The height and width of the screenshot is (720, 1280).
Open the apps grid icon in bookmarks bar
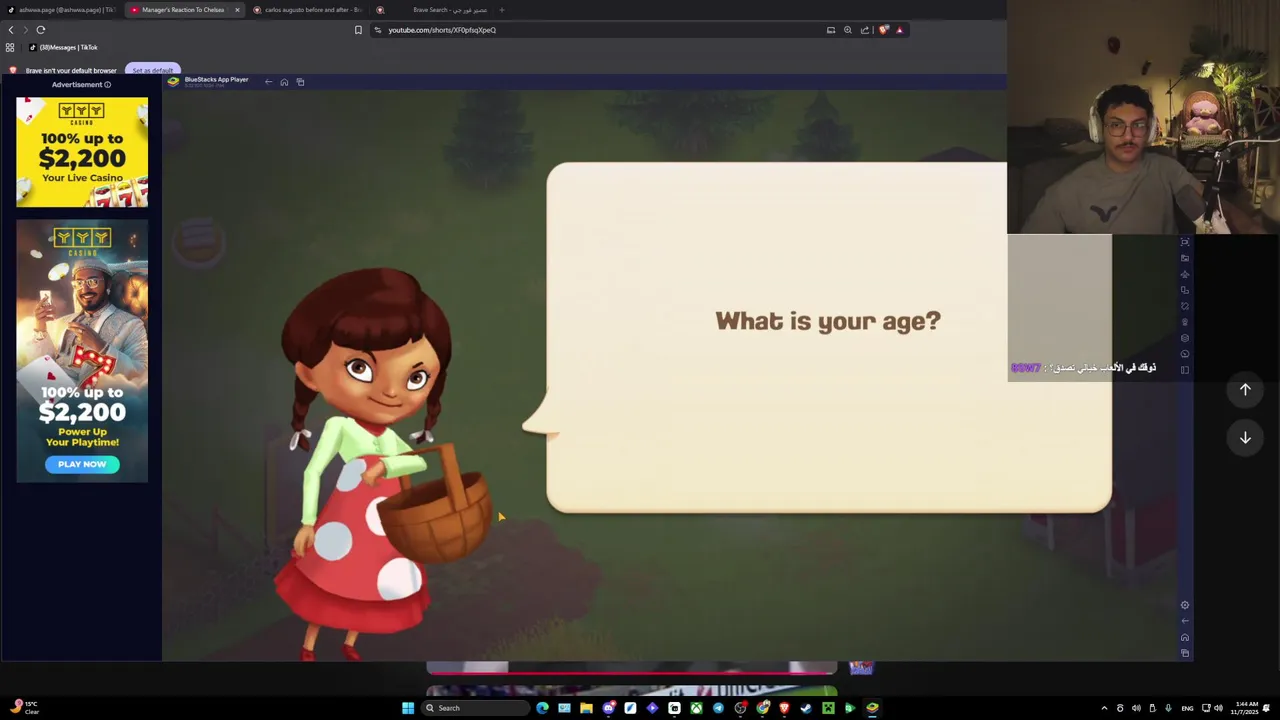[10, 47]
